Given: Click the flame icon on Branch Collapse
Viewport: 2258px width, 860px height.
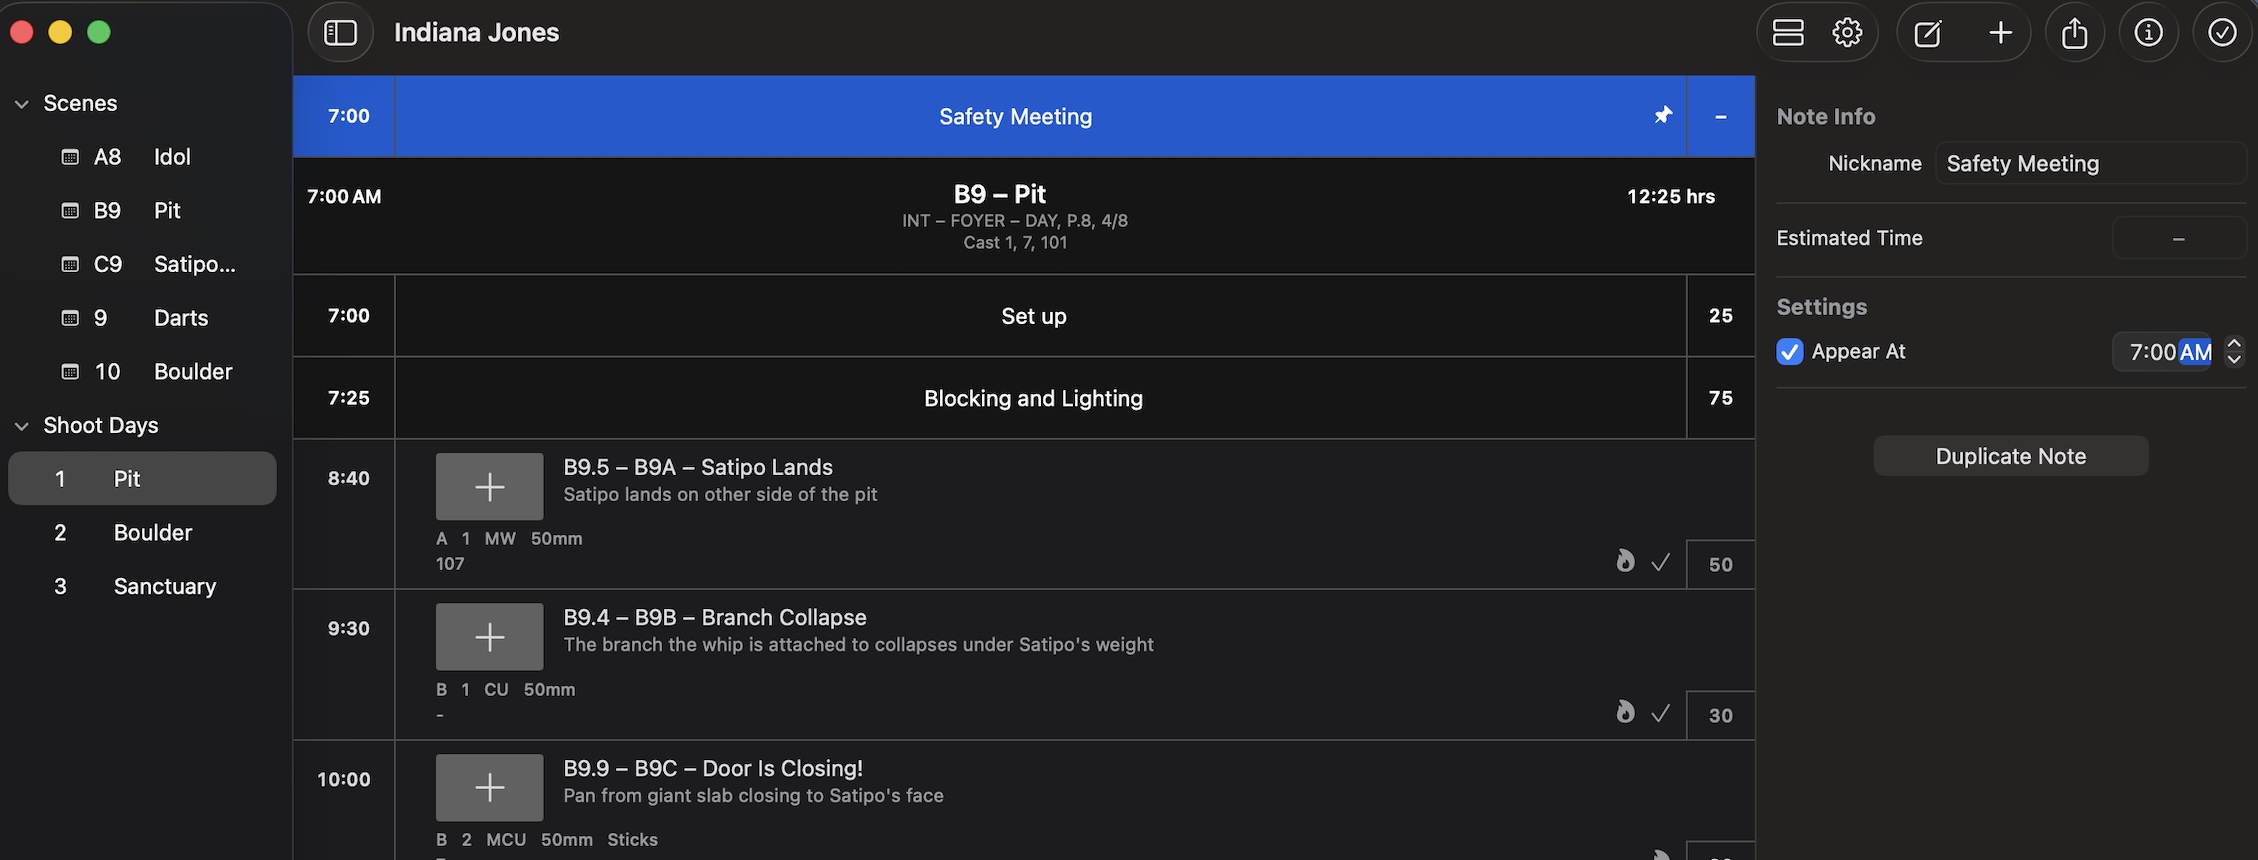Looking at the screenshot, I should 1625,711.
